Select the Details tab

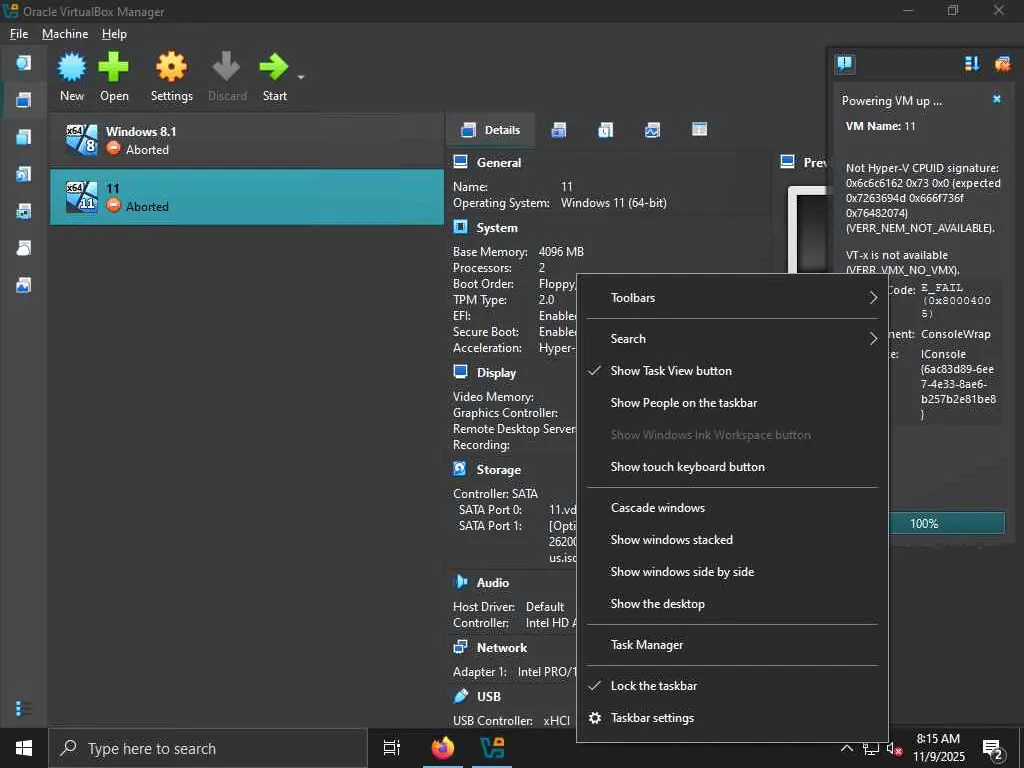[490, 130]
